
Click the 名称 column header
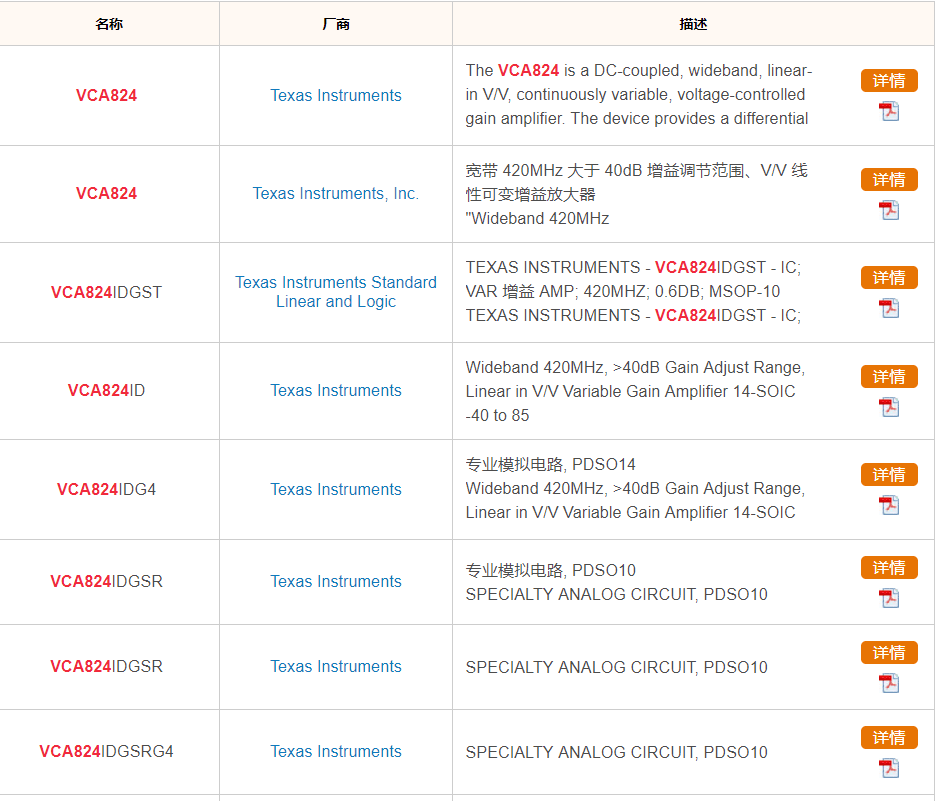pyautogui.click(x=109, y=24)
